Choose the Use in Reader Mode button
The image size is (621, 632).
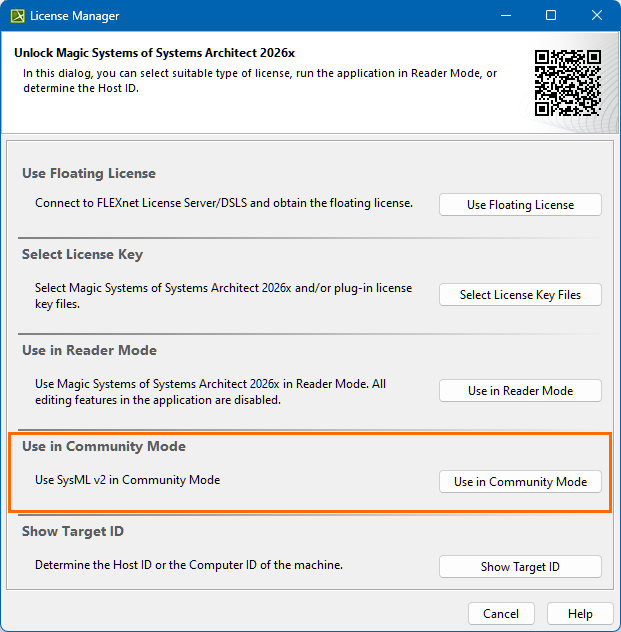coord(520,391)
